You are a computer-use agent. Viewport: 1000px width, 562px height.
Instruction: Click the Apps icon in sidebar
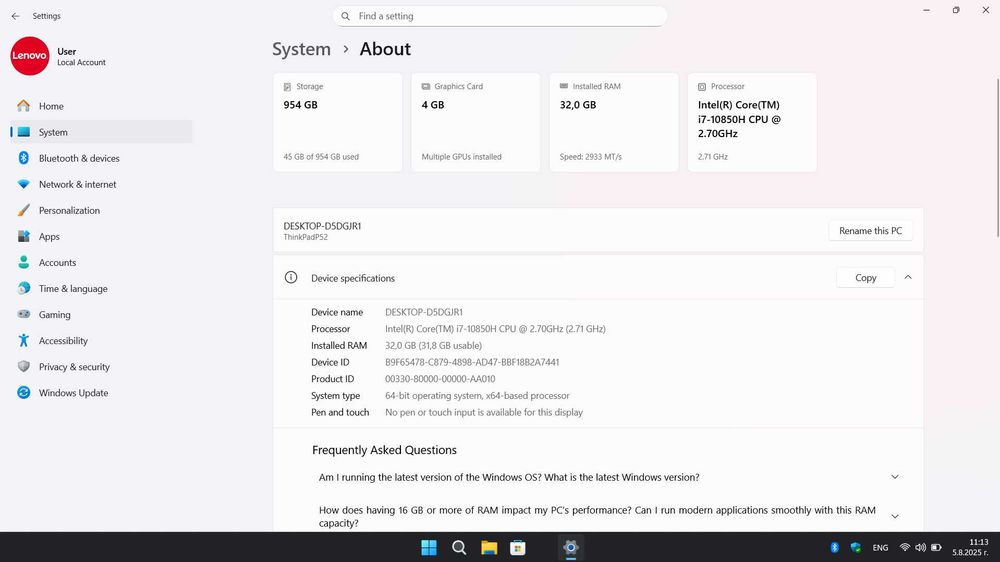tap(24, 236)
